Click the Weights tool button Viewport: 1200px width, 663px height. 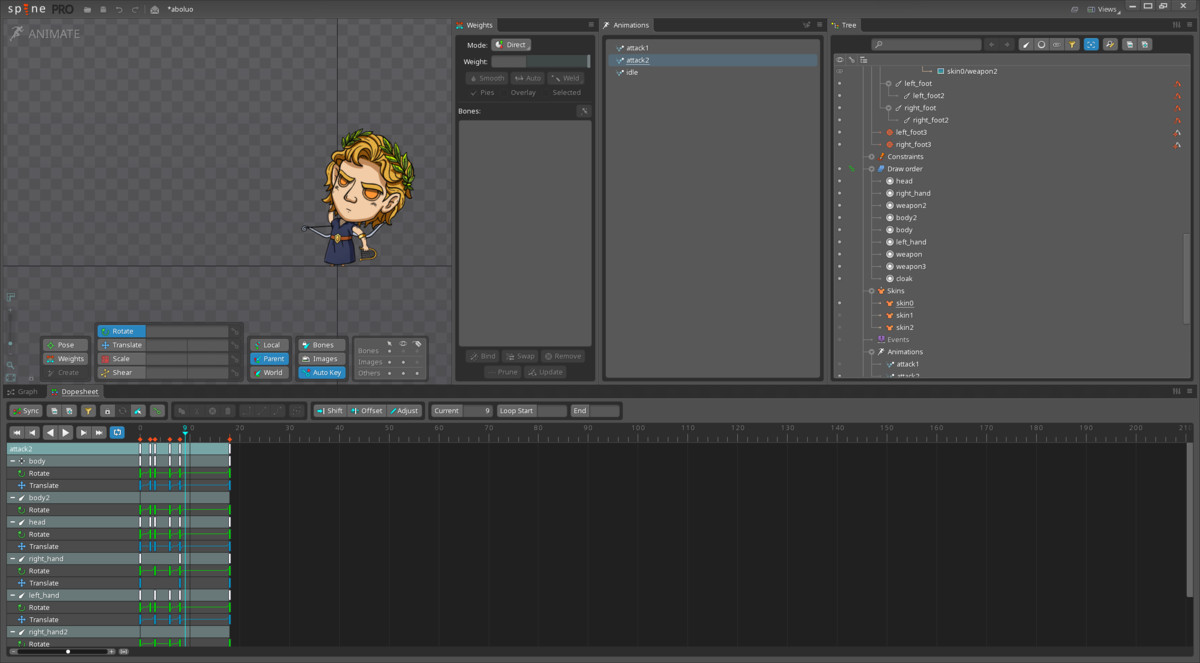(x=65, y=359)
